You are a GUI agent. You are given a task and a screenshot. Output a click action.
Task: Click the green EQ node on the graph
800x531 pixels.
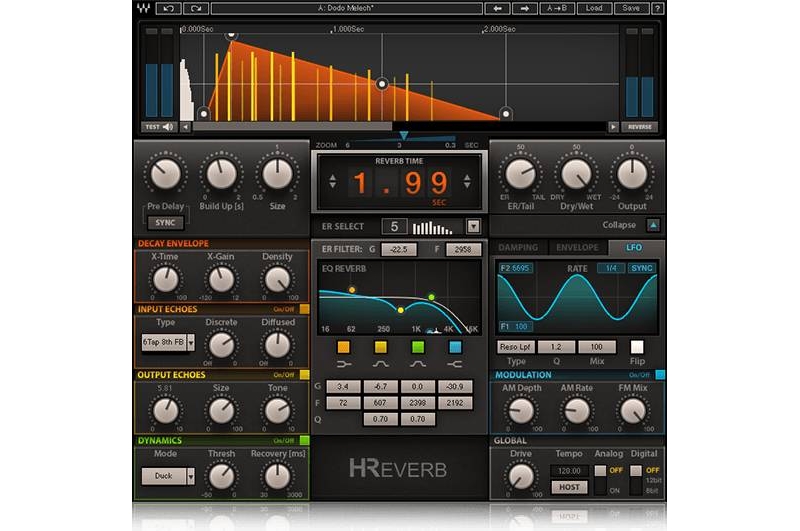[x=432, y=297]
